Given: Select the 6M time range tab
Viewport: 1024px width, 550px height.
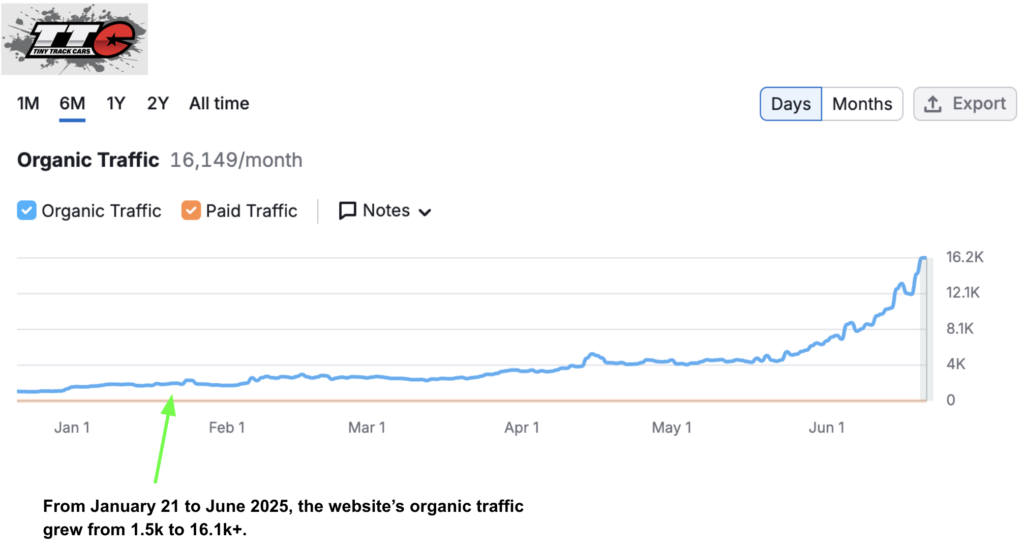Looking at the screenshot, I should (x=72, y=103).
